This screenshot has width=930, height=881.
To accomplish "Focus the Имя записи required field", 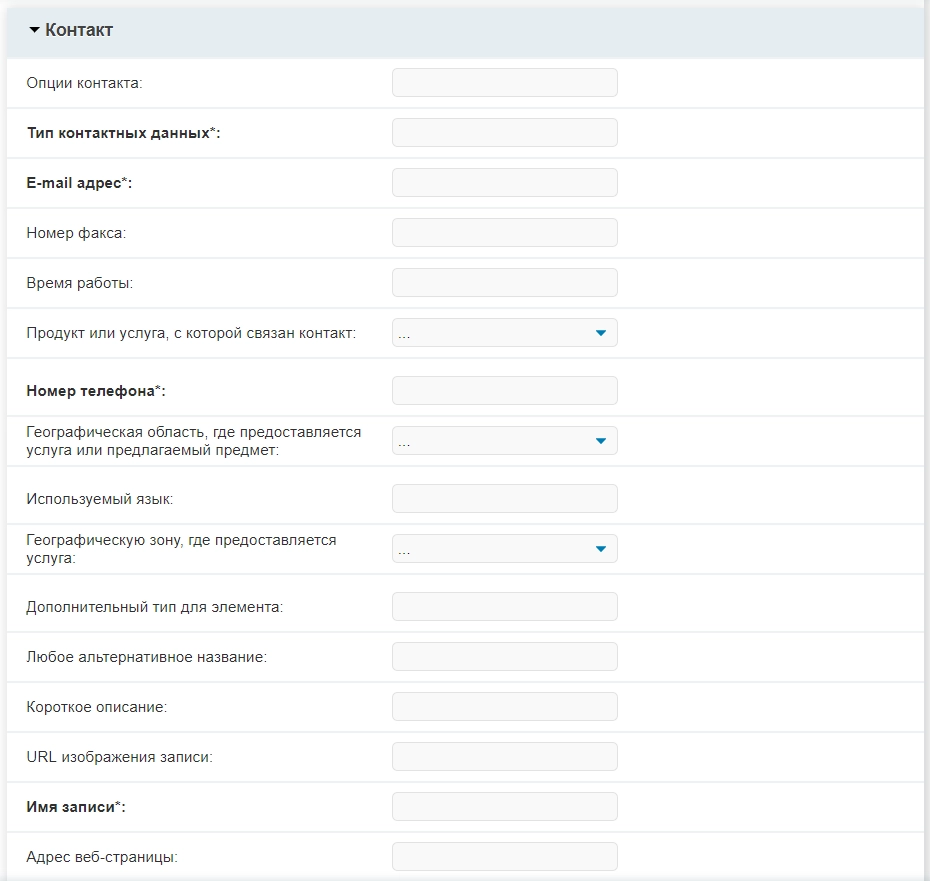I will pos(505,807).
